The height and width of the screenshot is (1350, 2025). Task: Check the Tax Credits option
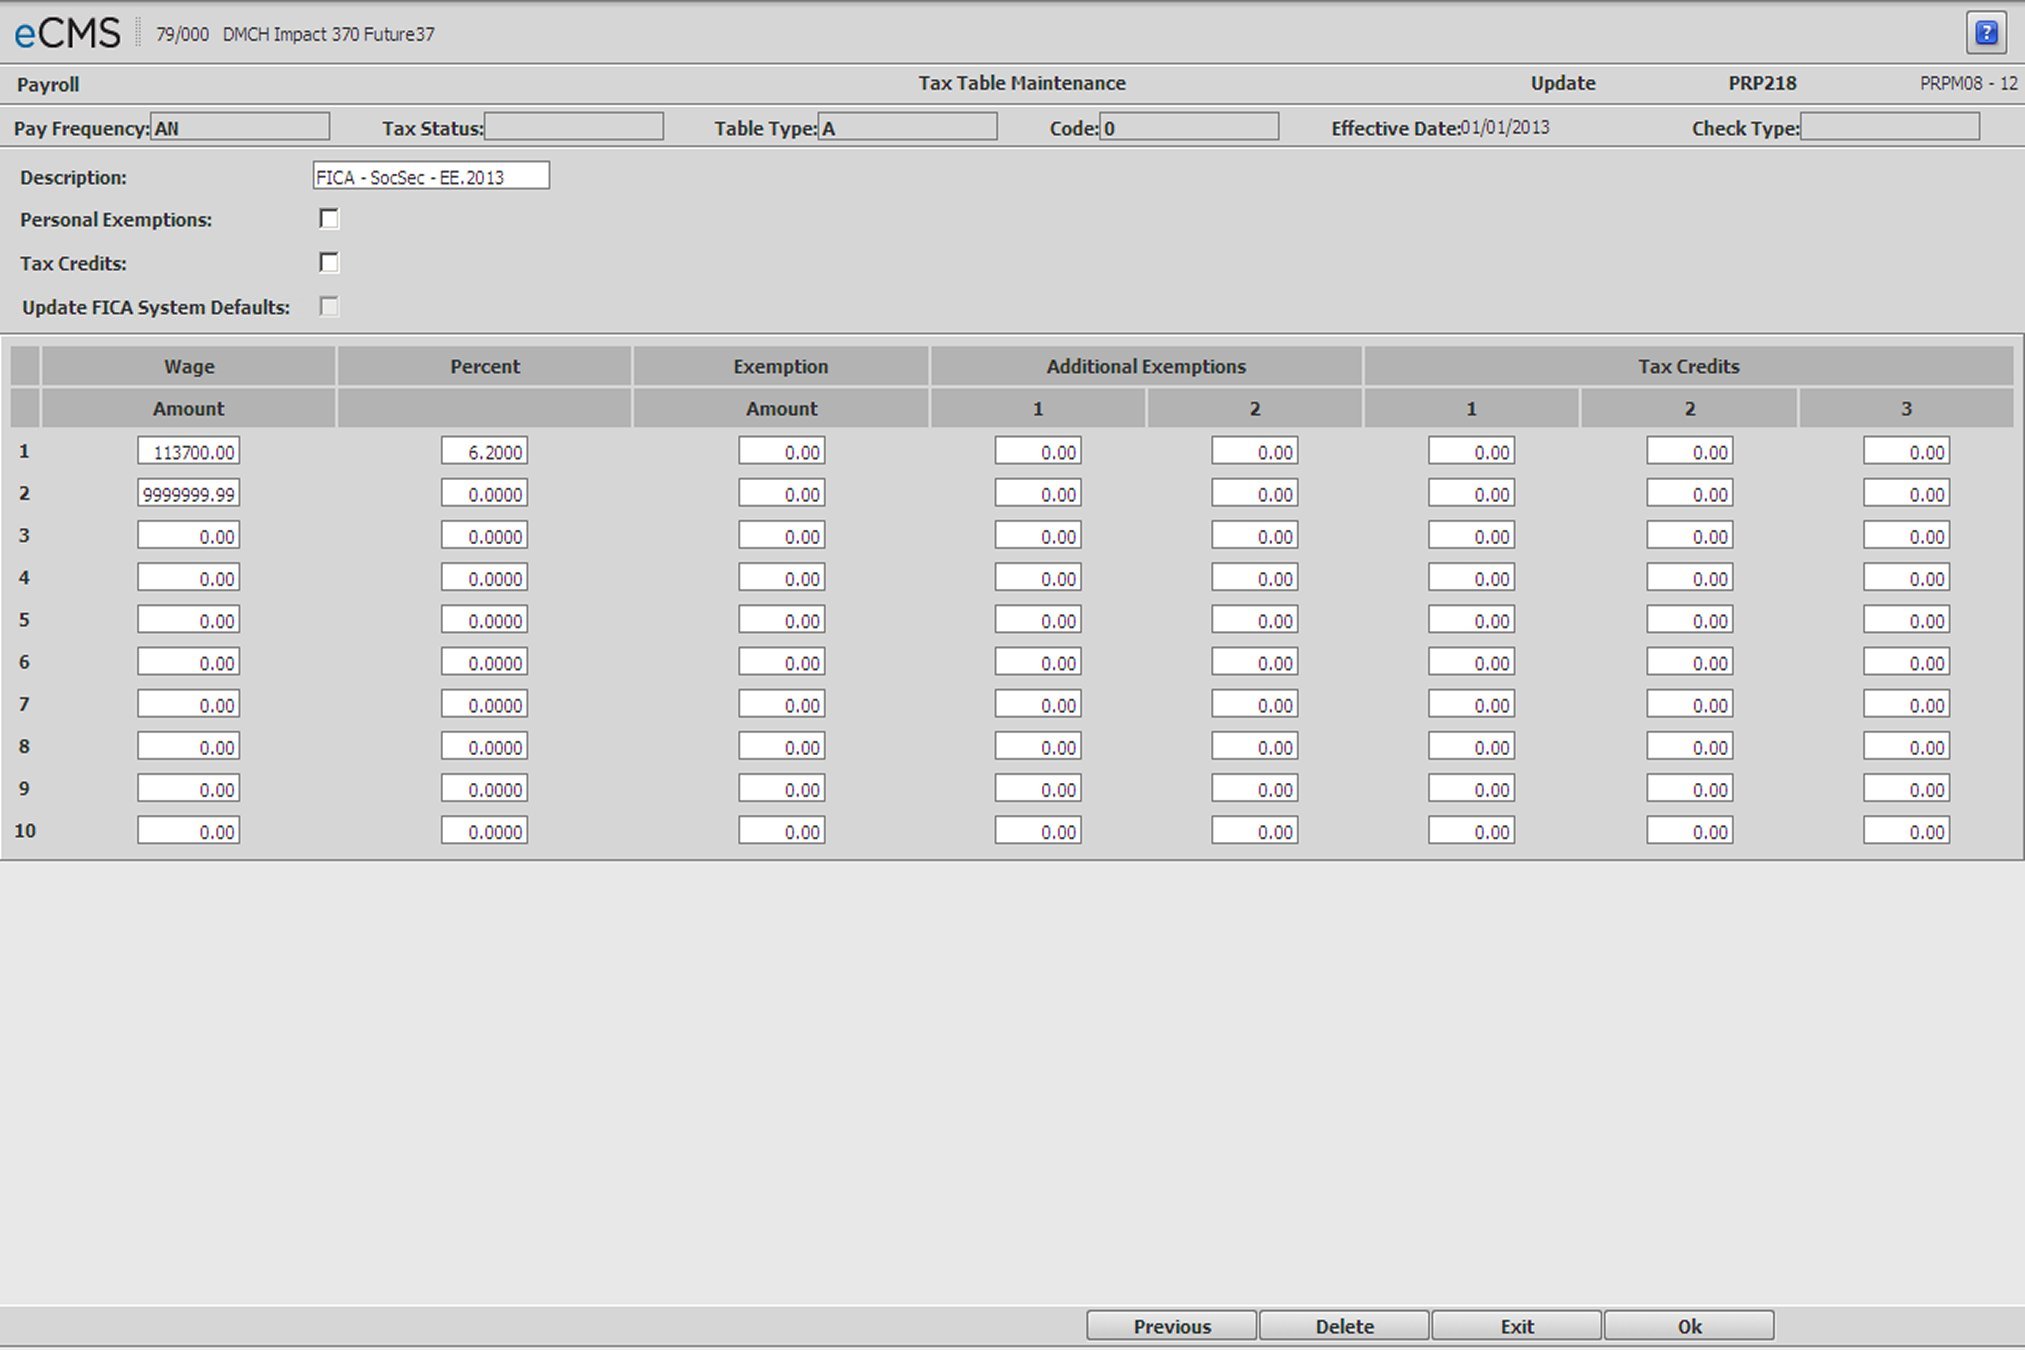327,262
